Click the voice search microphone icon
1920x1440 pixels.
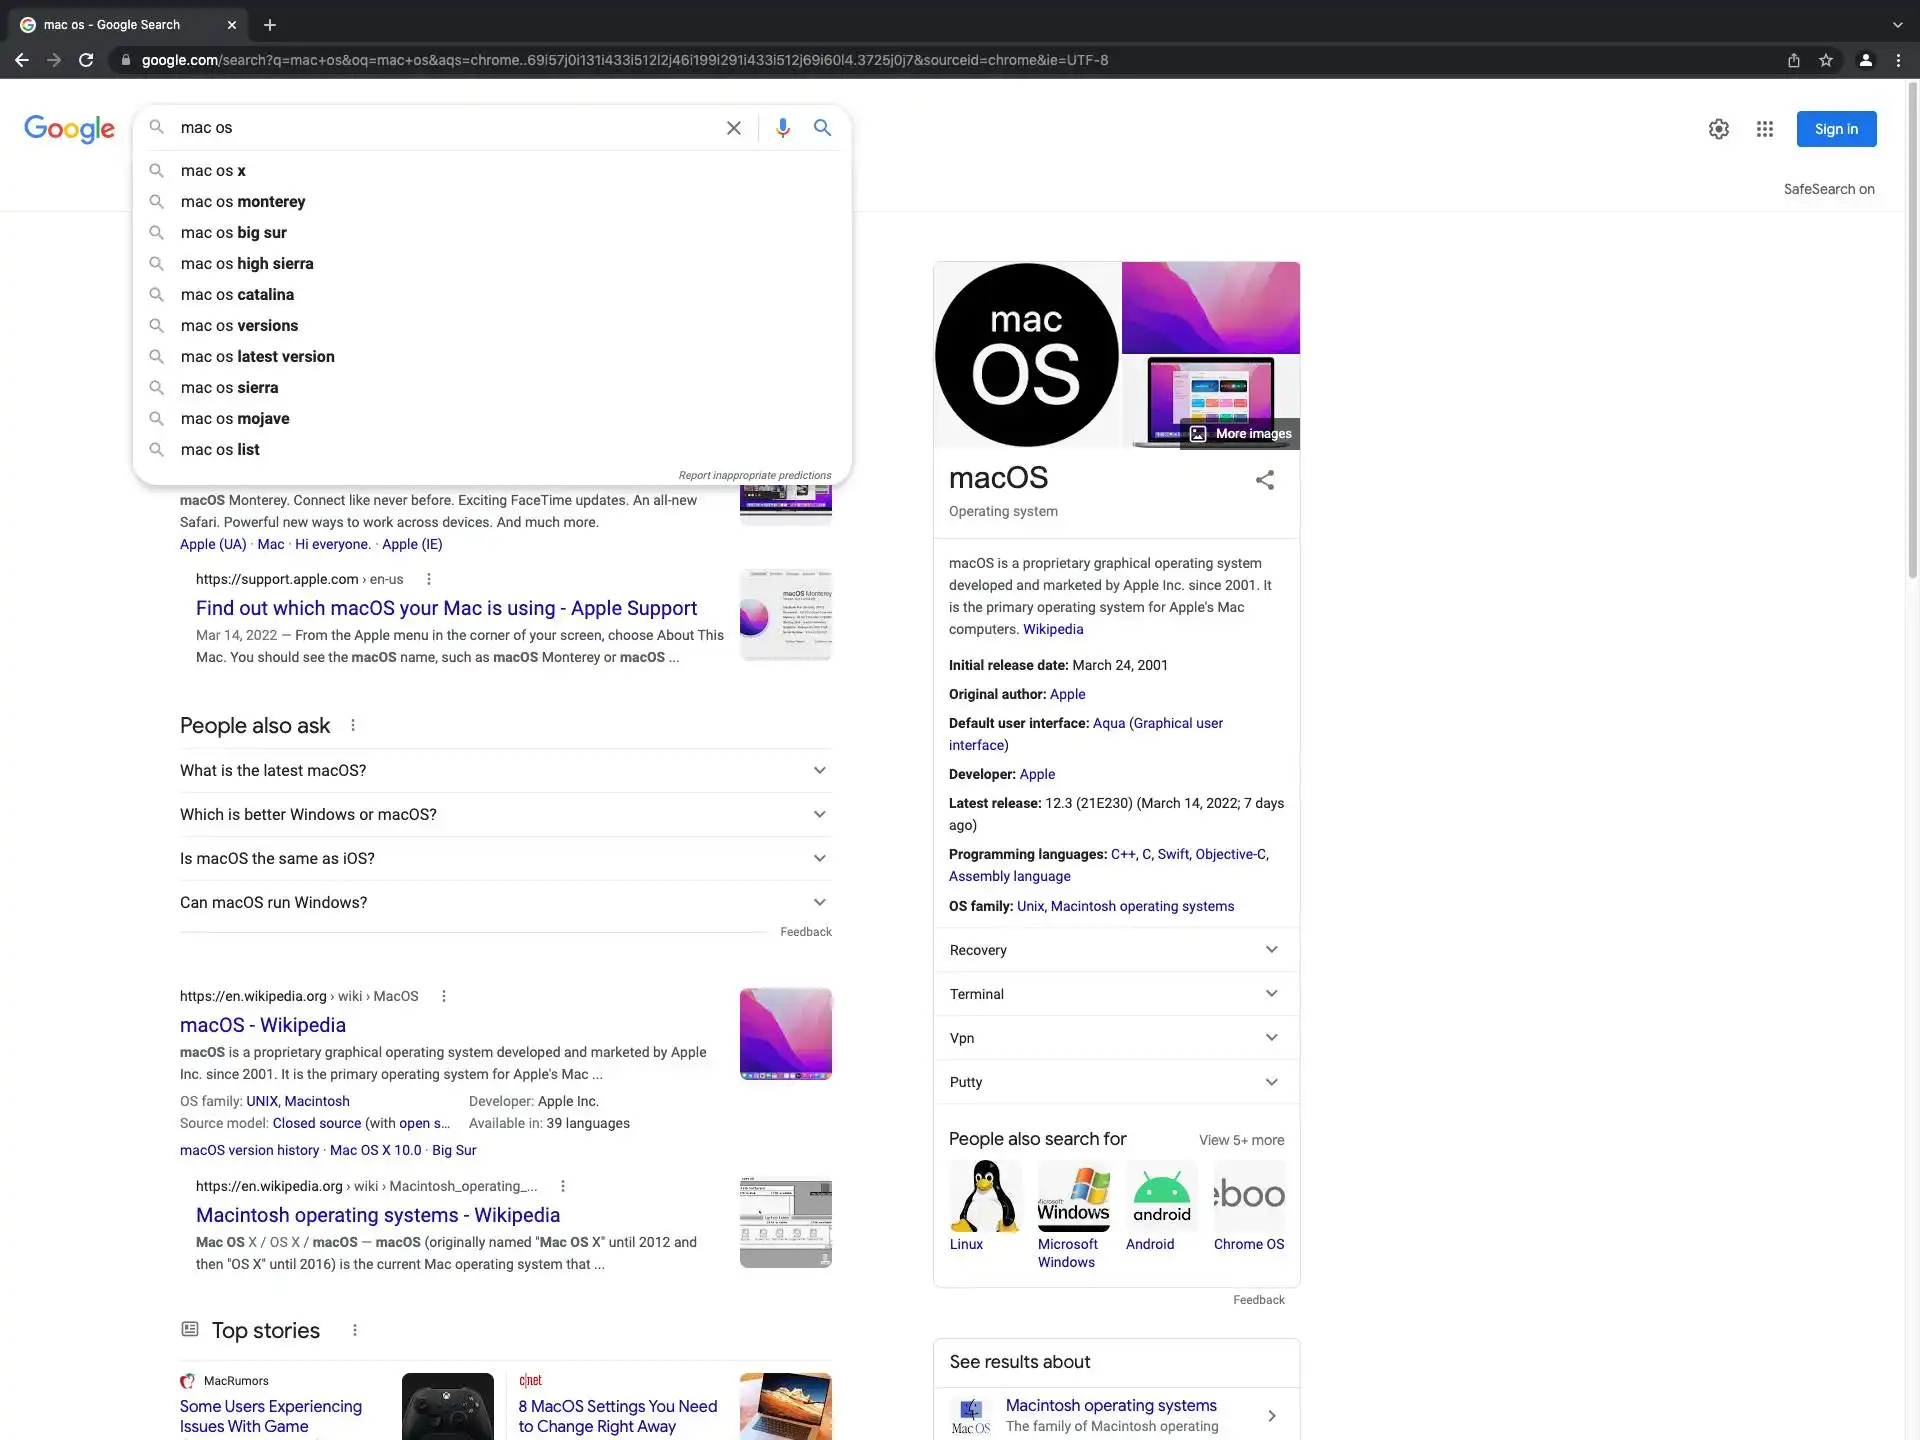[x=782, y=128]
